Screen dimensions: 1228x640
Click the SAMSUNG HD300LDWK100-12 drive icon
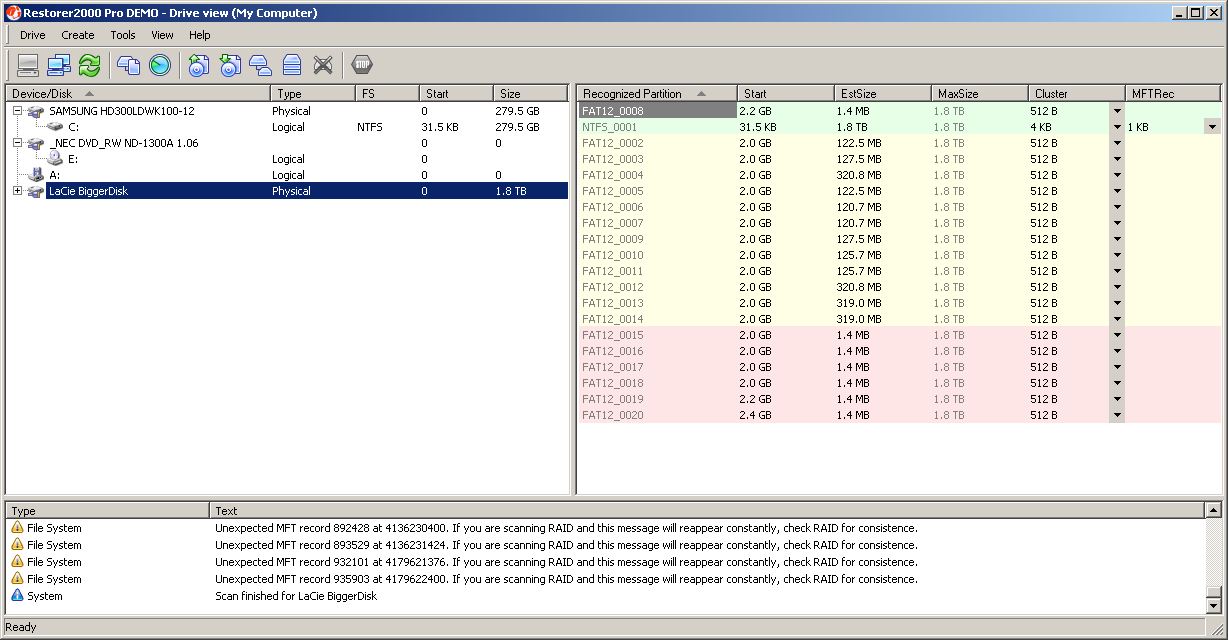tap(36, 111)
